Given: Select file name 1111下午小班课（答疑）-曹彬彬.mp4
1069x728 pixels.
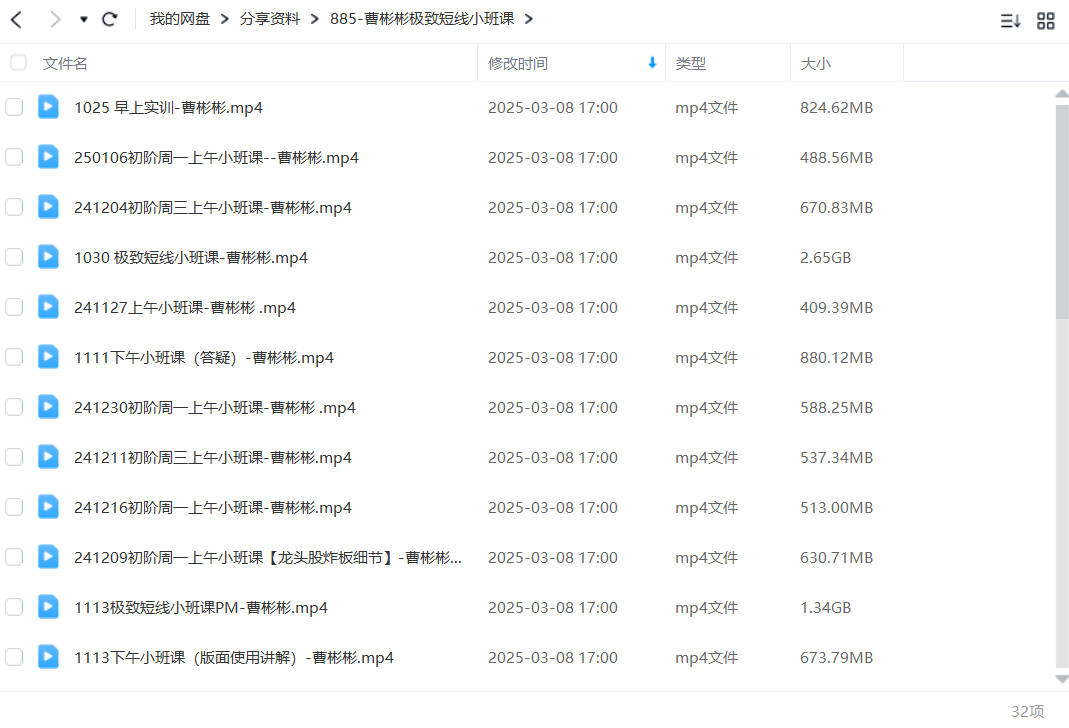Looking at the screenshot, I should point(204,358).
